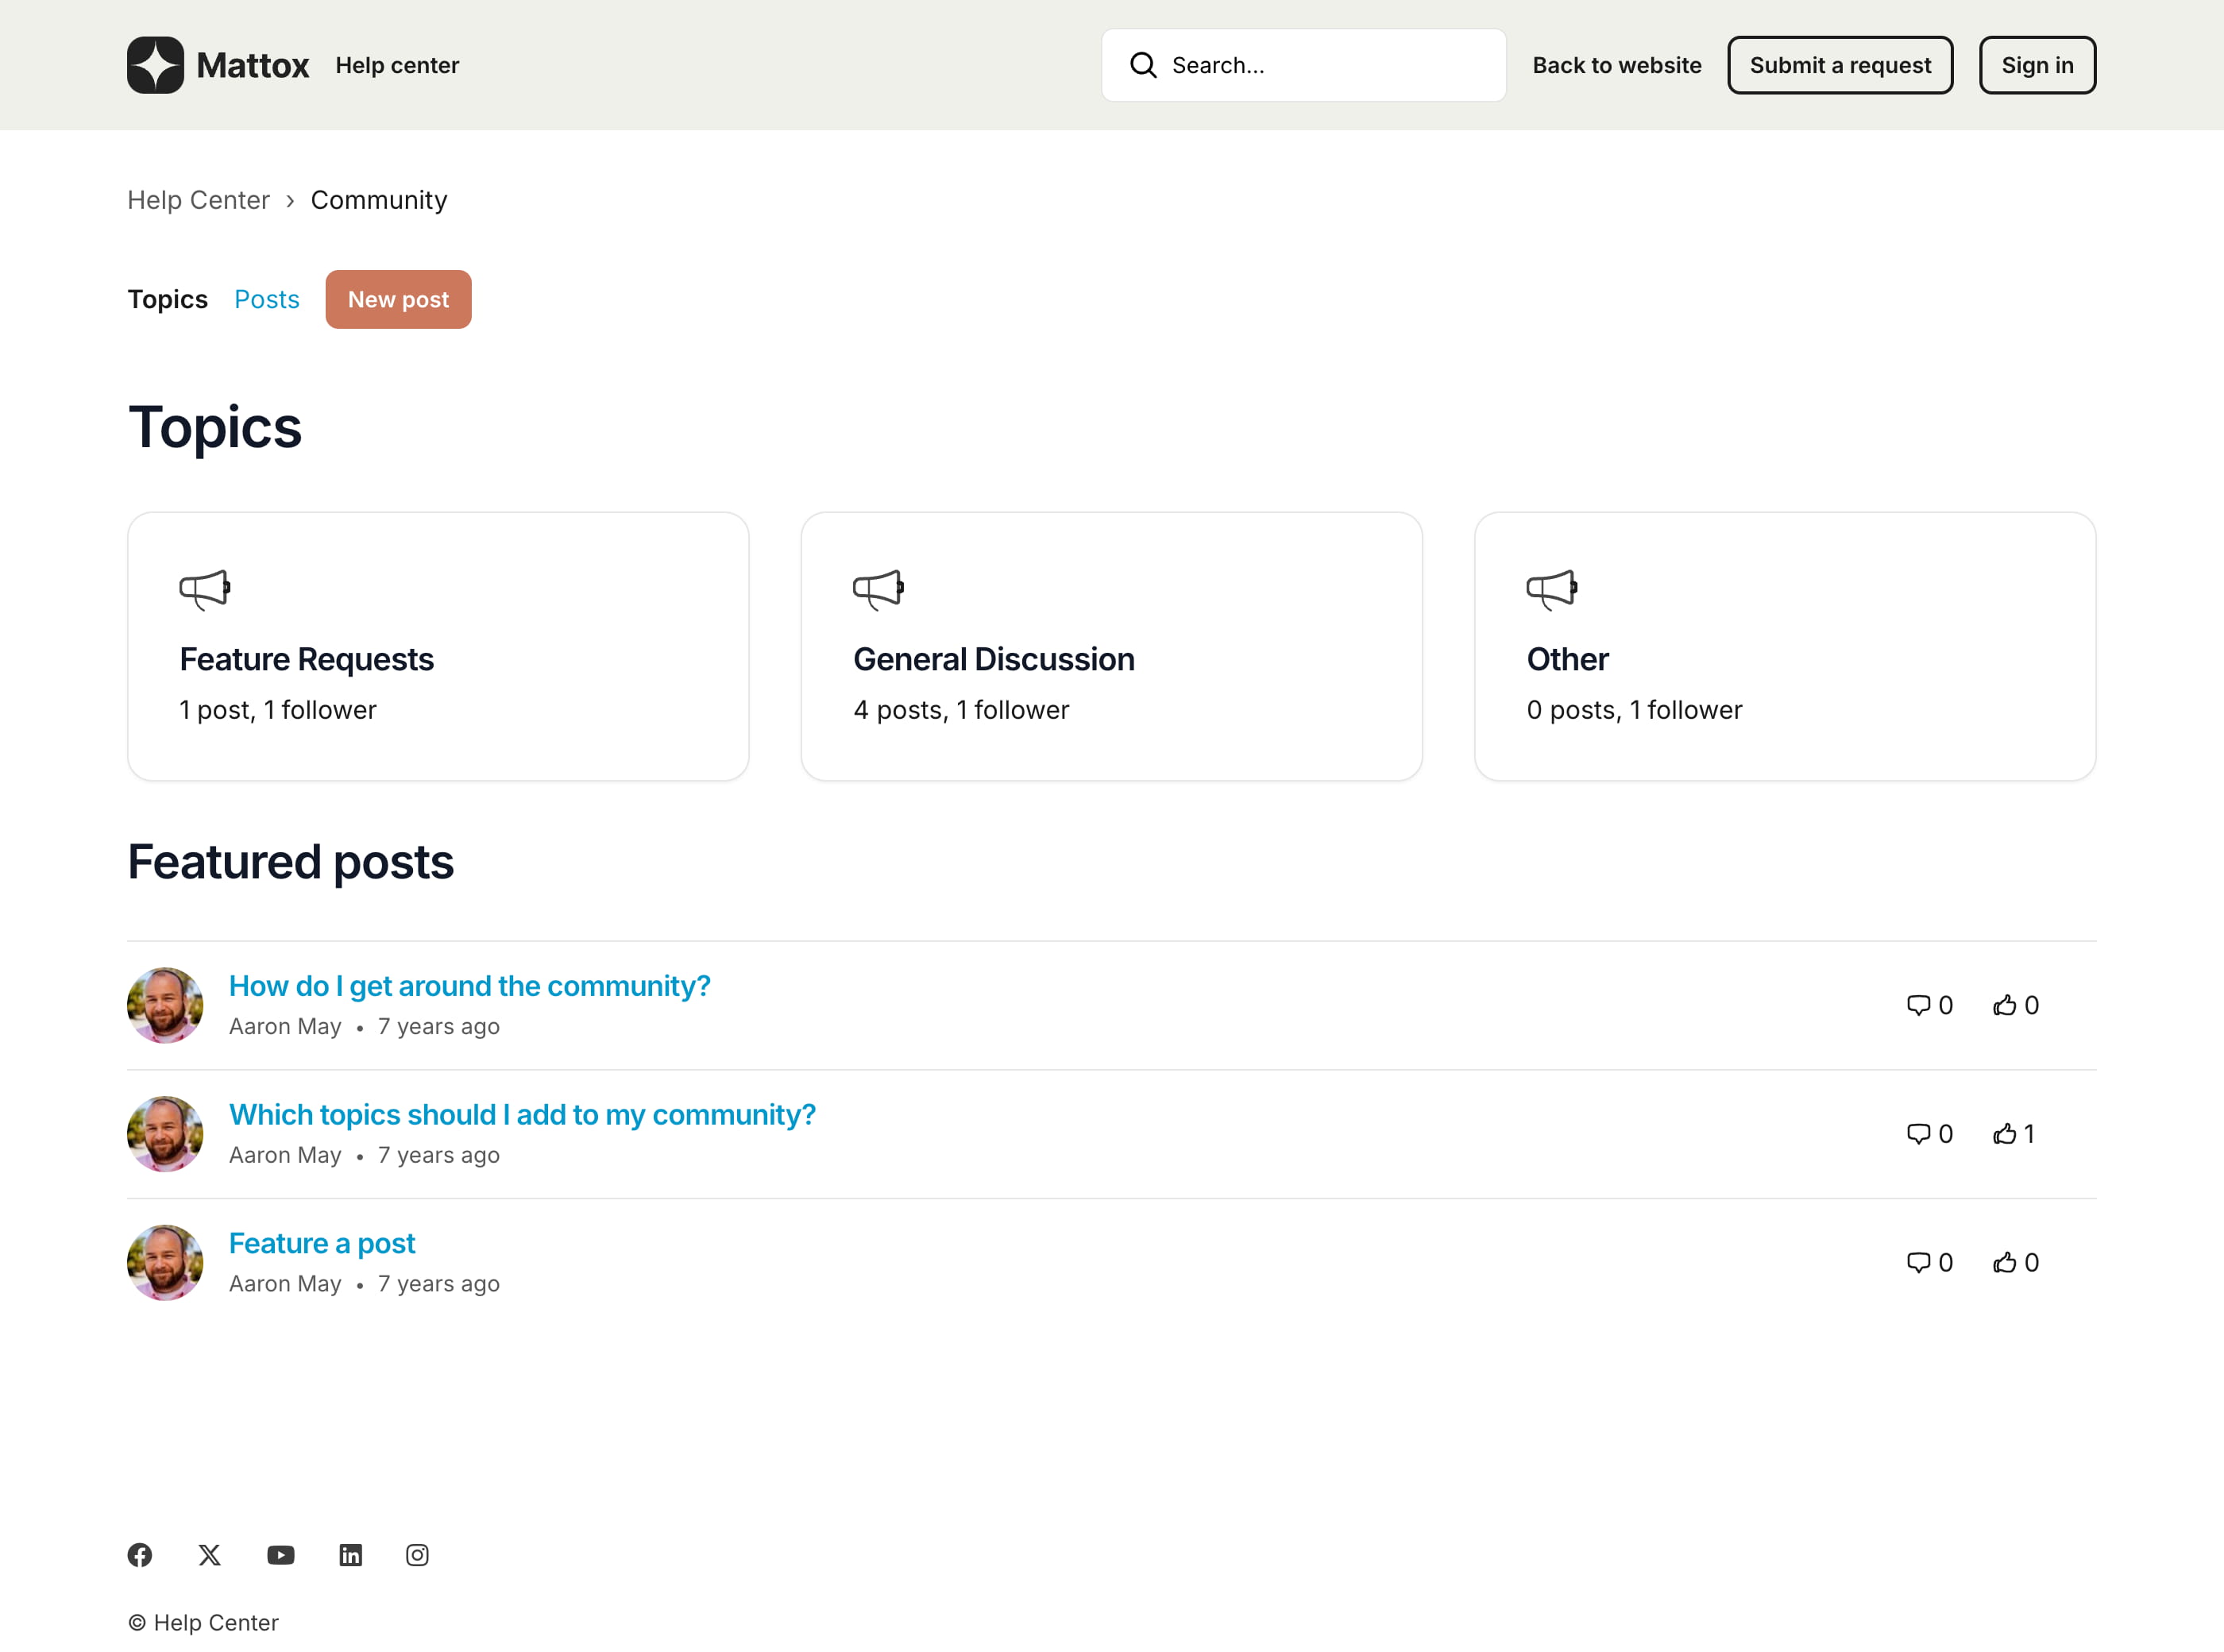Click the Mattox logo icon

(155, 65)
